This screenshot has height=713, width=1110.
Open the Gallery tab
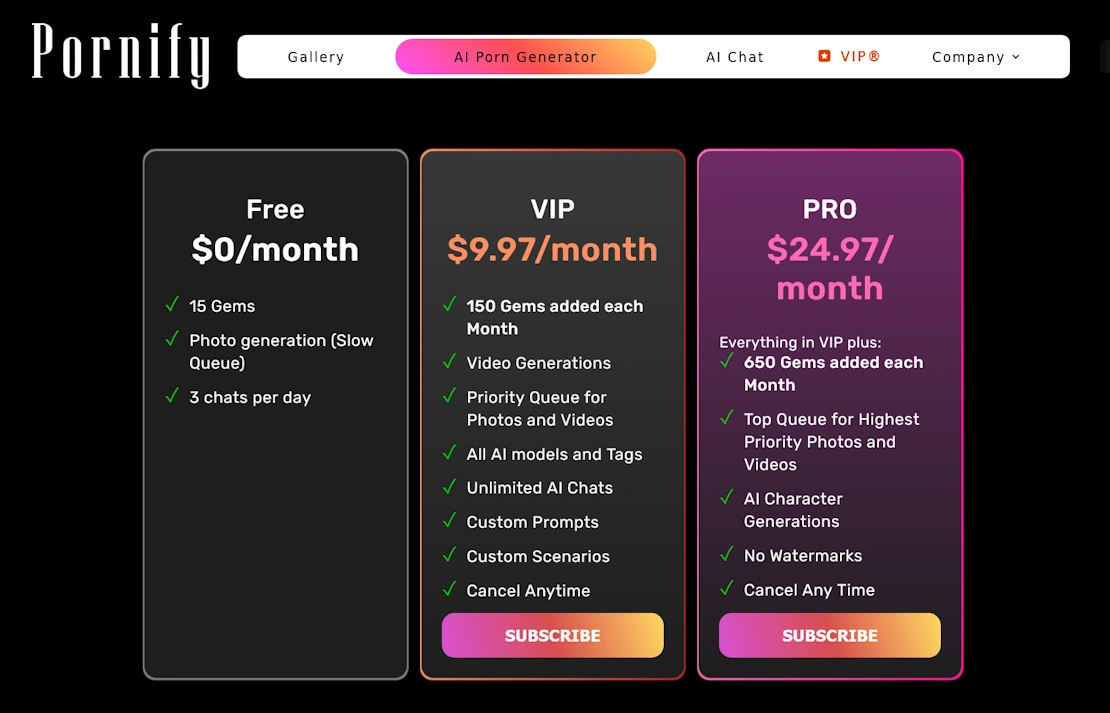click(x=316, y=57)
